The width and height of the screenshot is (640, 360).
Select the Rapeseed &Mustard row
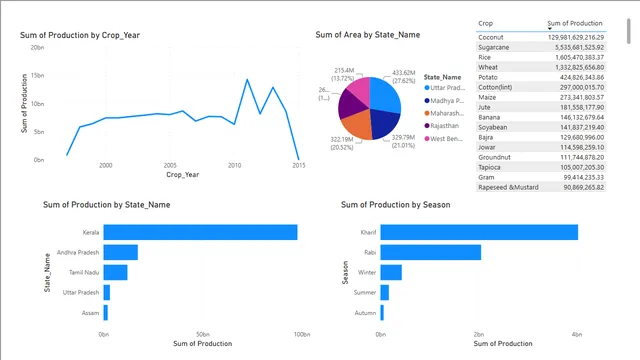[x=541, y=187]
